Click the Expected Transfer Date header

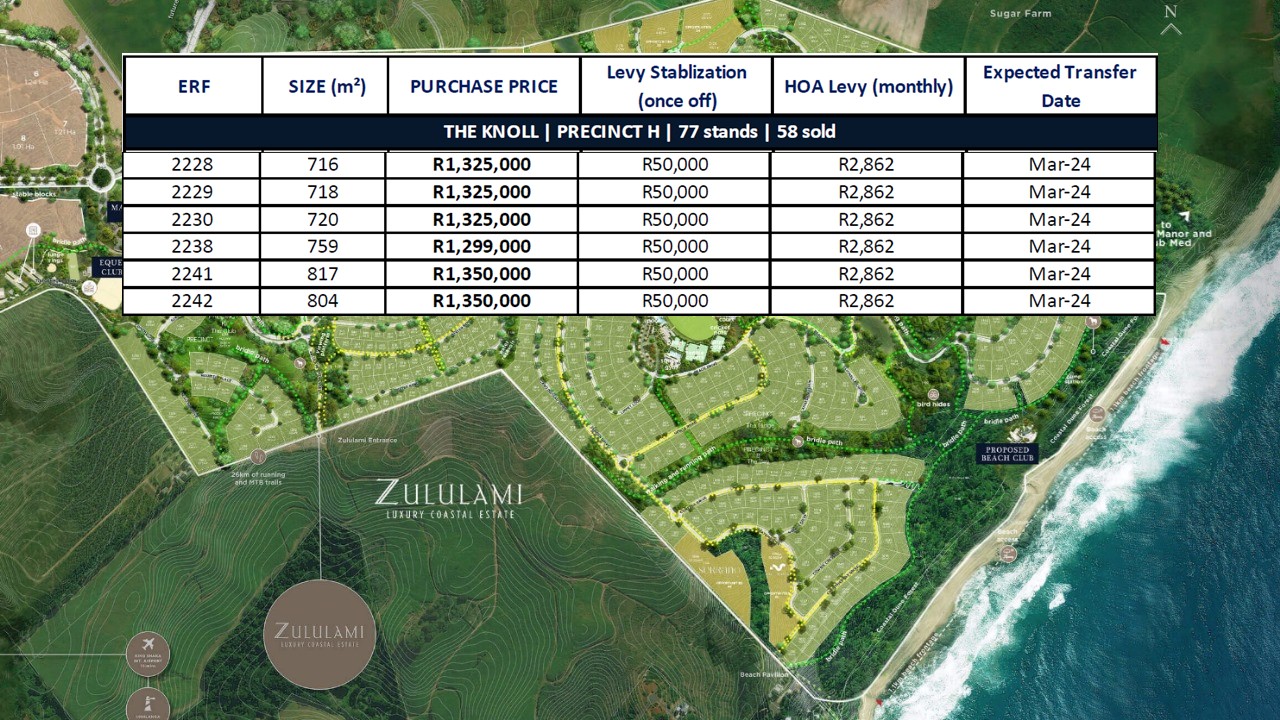[x=1060, y=86]
